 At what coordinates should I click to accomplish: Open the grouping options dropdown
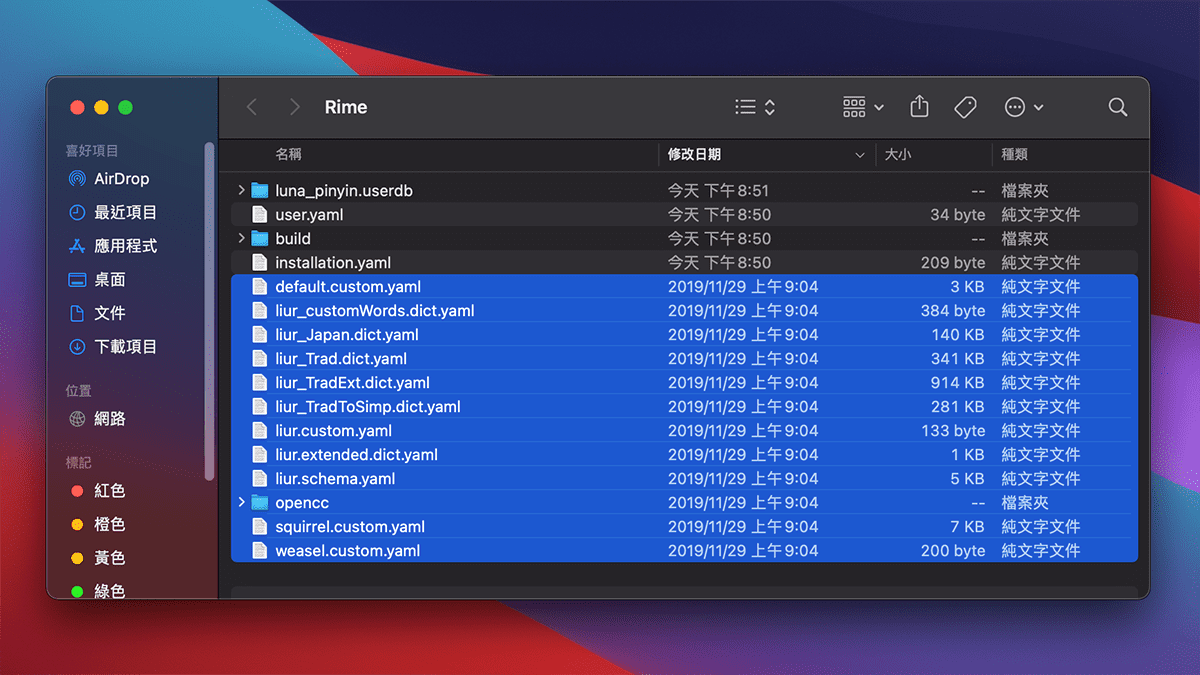point(863,107)
